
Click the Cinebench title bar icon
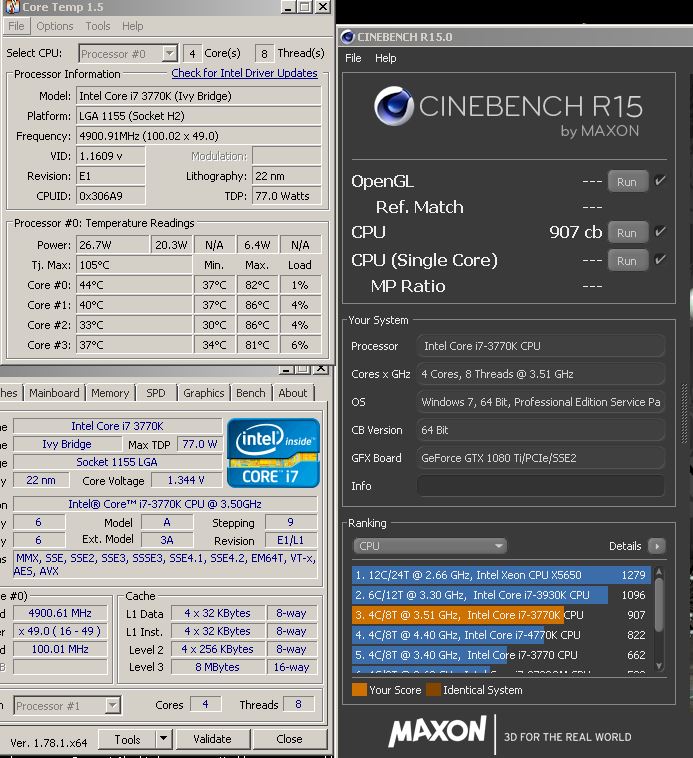click(x=347, y=37)
